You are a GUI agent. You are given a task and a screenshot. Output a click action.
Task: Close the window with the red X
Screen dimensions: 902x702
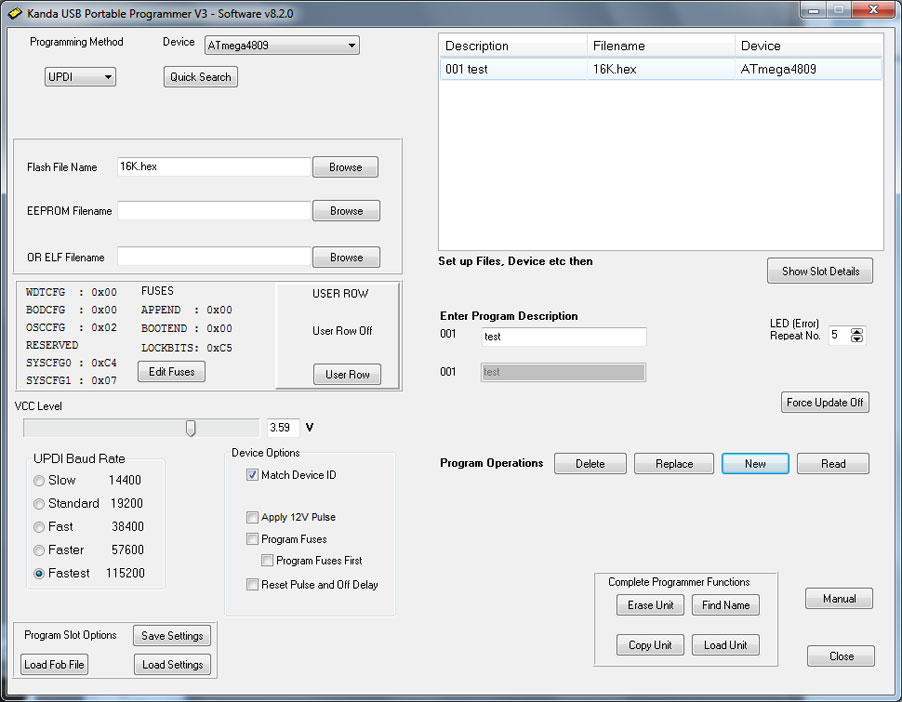[x=873, y=10]
